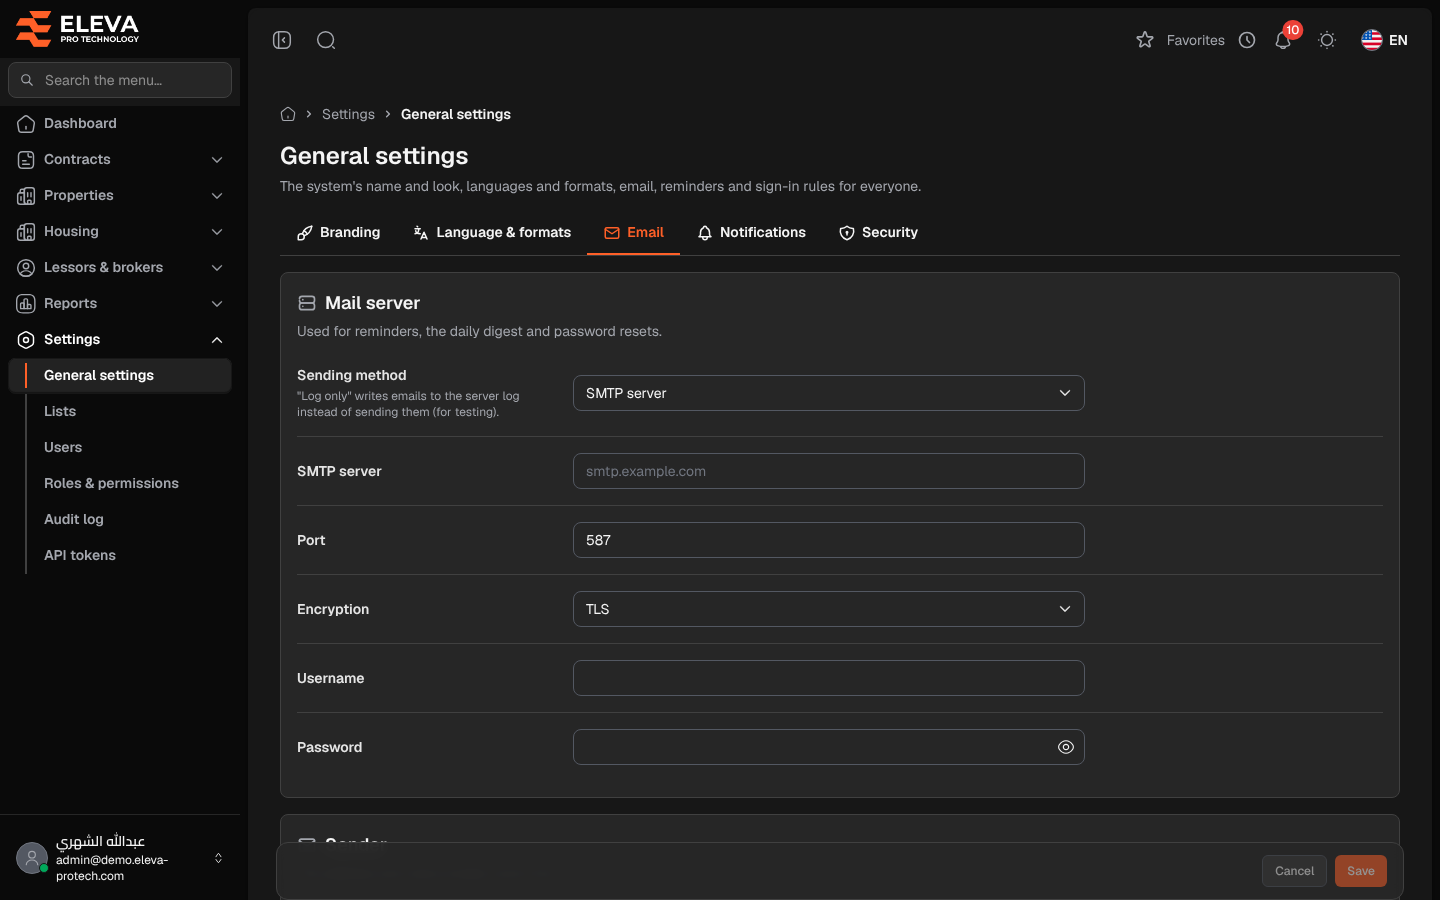Open the Lists settings page
This screenshot has height=900, width=1440.
click(x=128, y=411)
